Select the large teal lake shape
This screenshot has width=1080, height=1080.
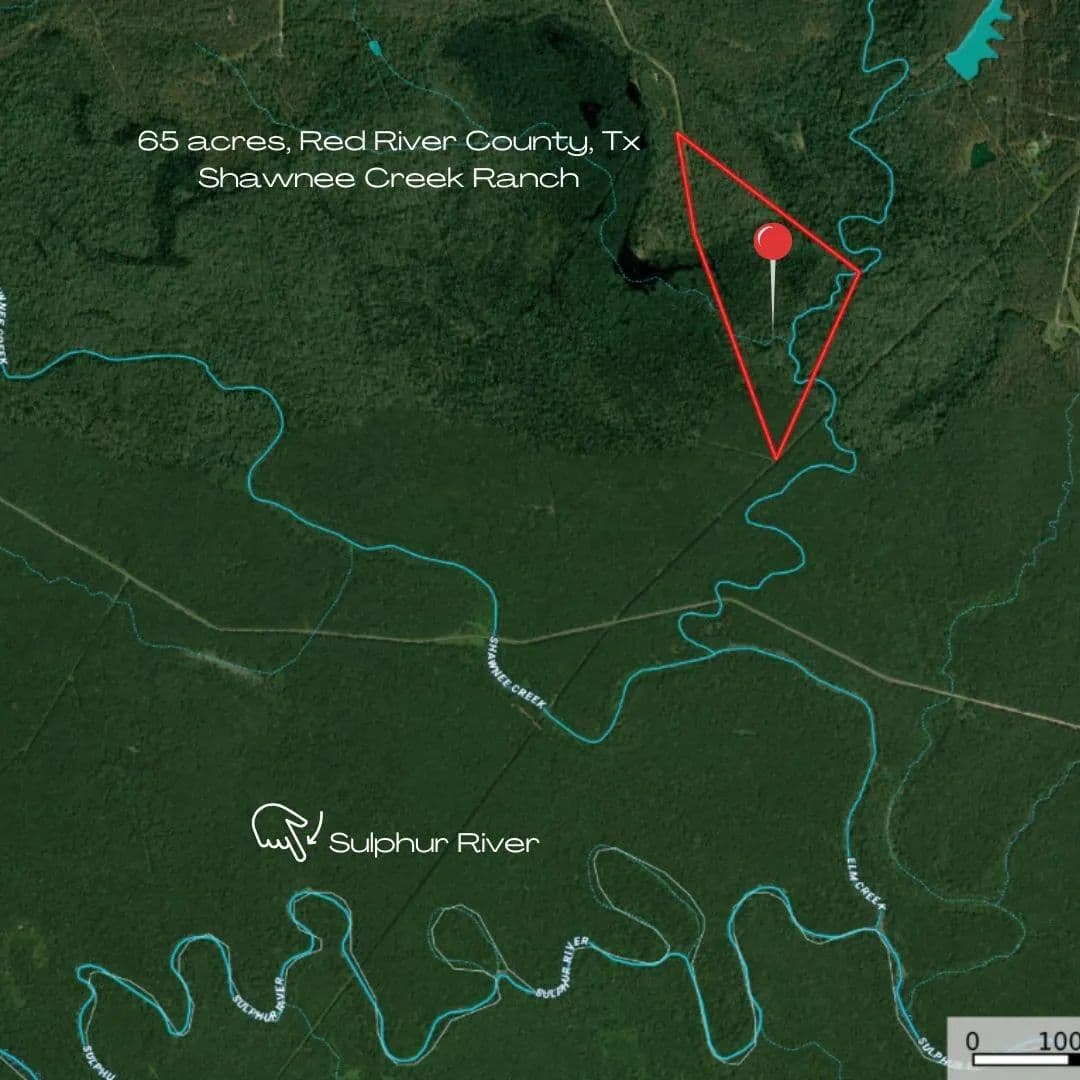click(x=978, y=41)
